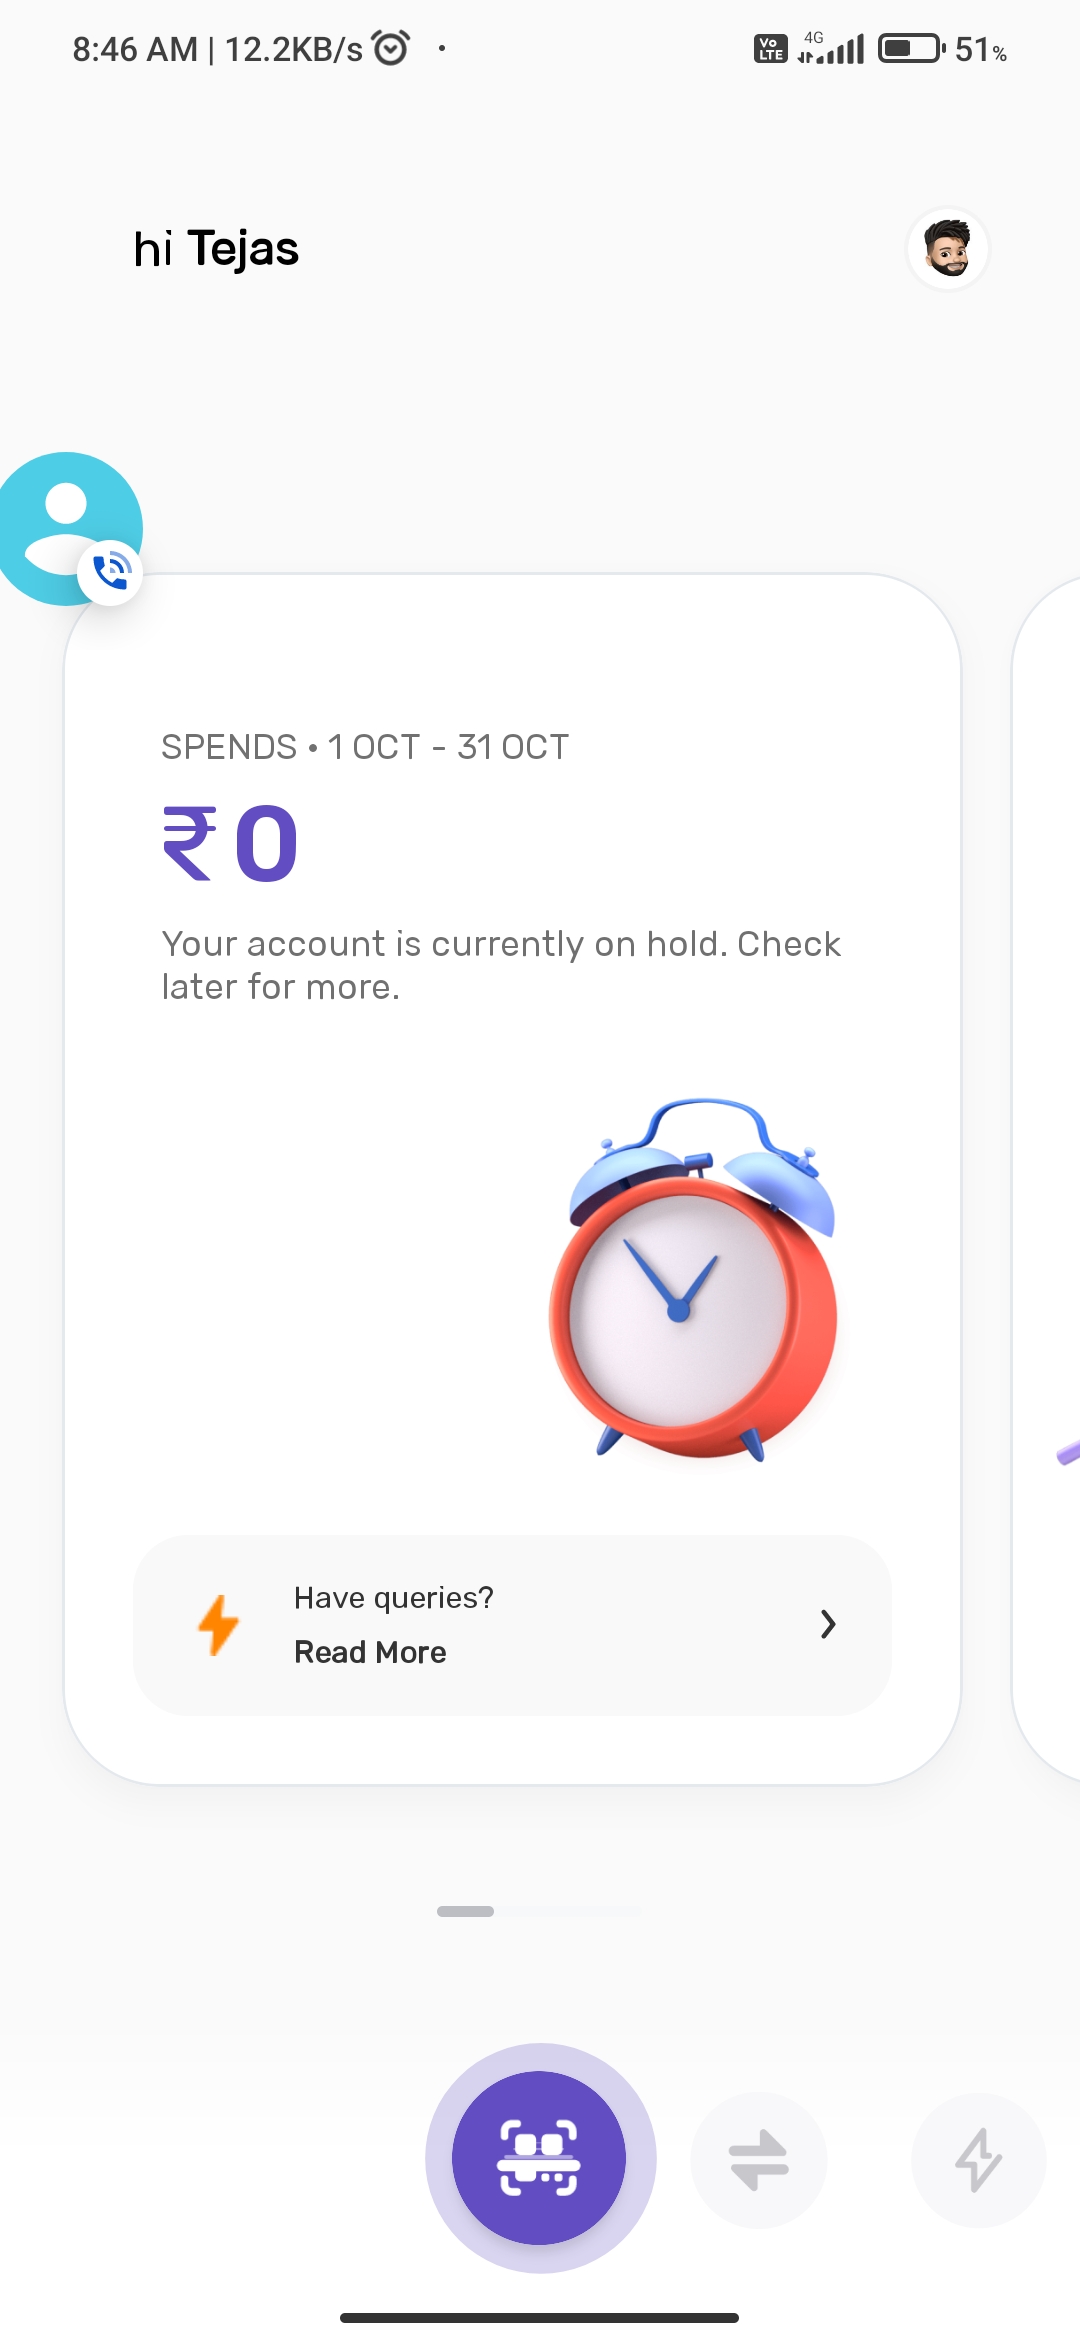Tap the account on hold message
This screenshot has height=2340, width=1080.
click(x=501, y=965)
